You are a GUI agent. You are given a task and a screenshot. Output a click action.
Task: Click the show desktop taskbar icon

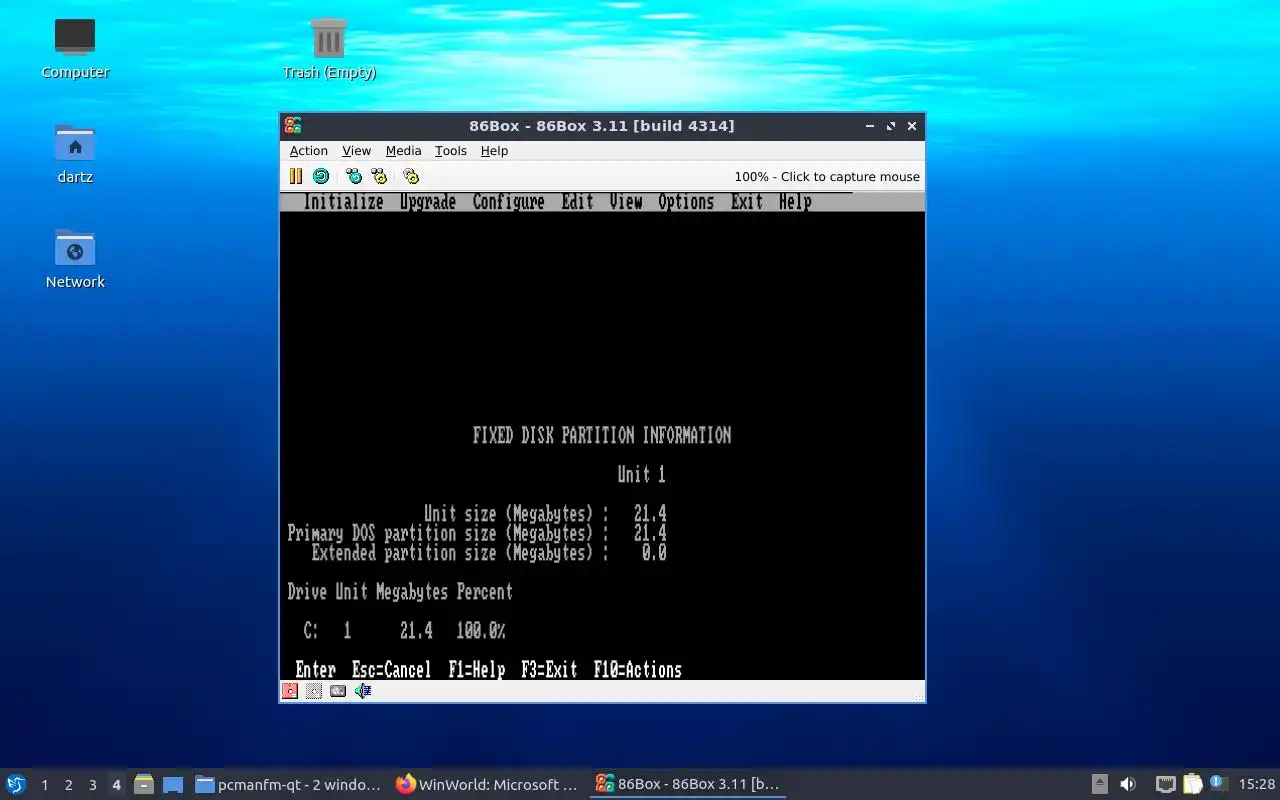173,784
